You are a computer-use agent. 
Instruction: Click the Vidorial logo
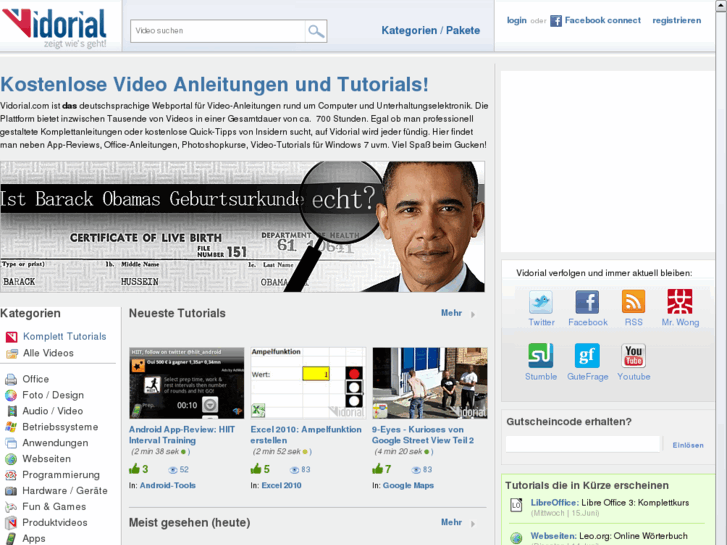[54, 28]
